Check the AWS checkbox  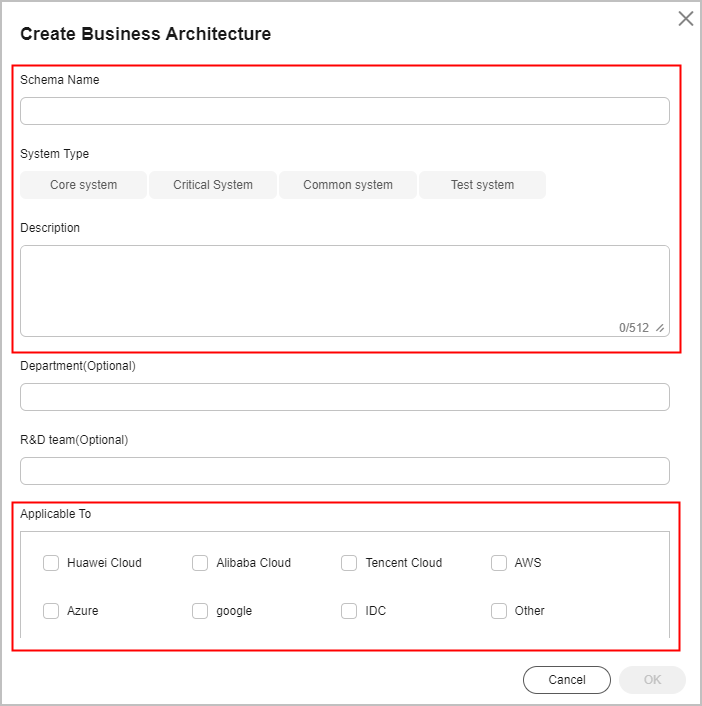click(x=499, y=563)
